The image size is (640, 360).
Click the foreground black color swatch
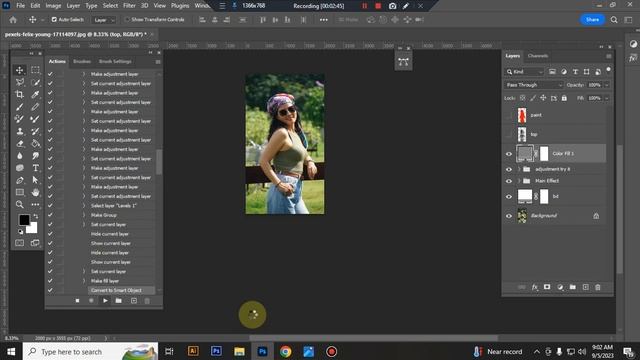(x=24, y=220)
